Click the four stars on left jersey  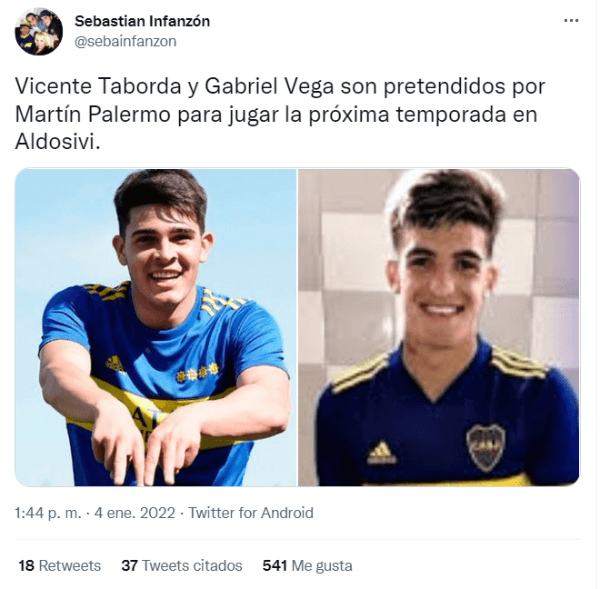coord(197,372)
